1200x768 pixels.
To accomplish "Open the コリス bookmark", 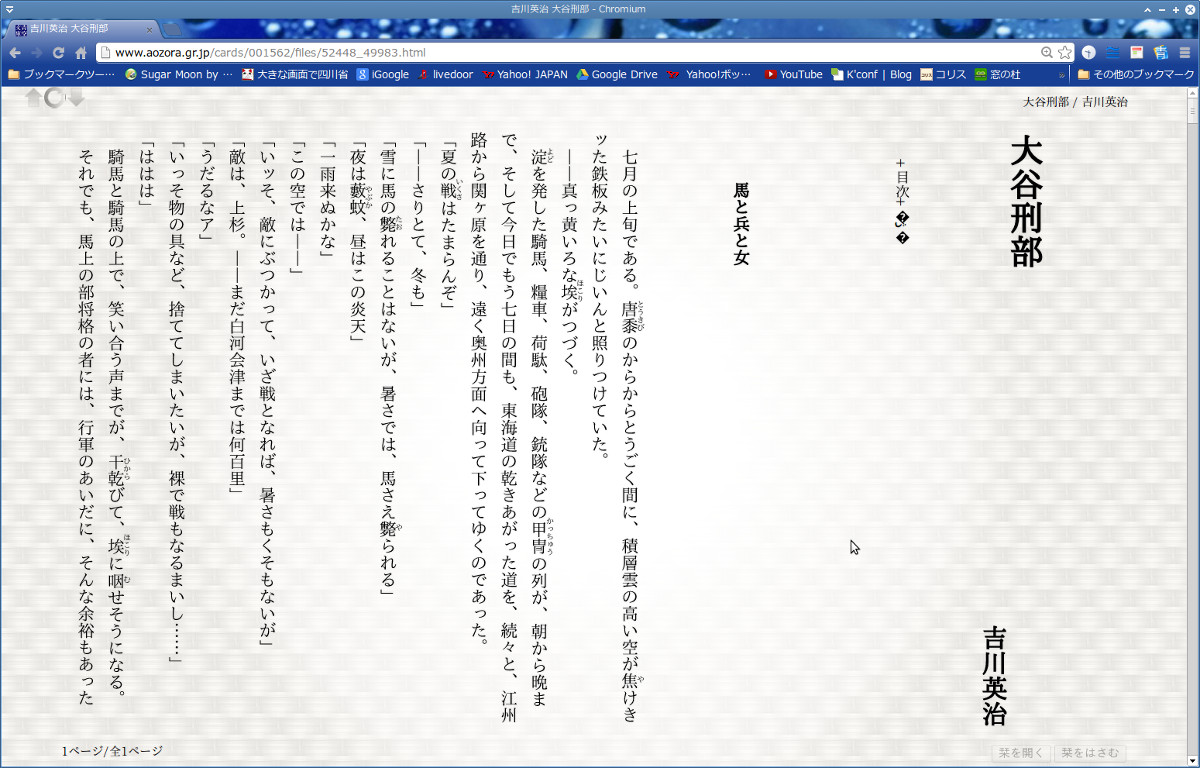I will pos(942,74).
